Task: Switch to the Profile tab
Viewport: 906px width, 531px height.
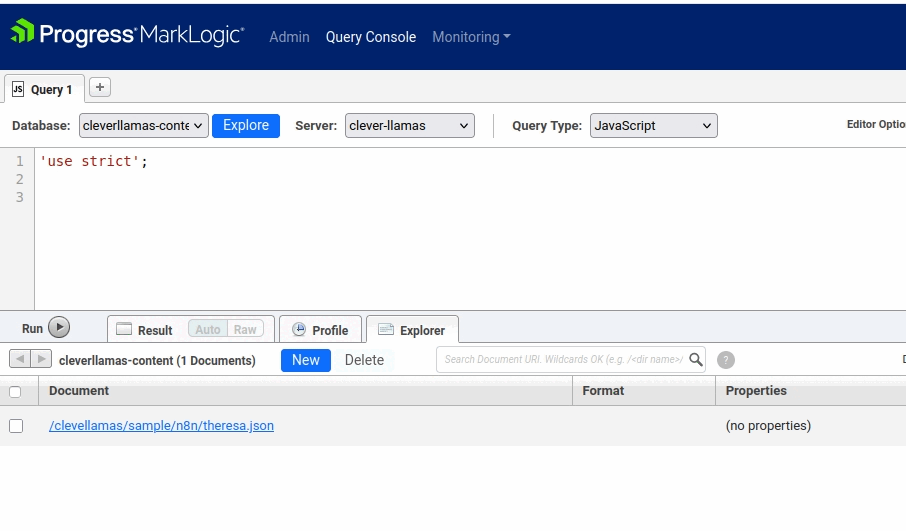Action: (320, 329)
